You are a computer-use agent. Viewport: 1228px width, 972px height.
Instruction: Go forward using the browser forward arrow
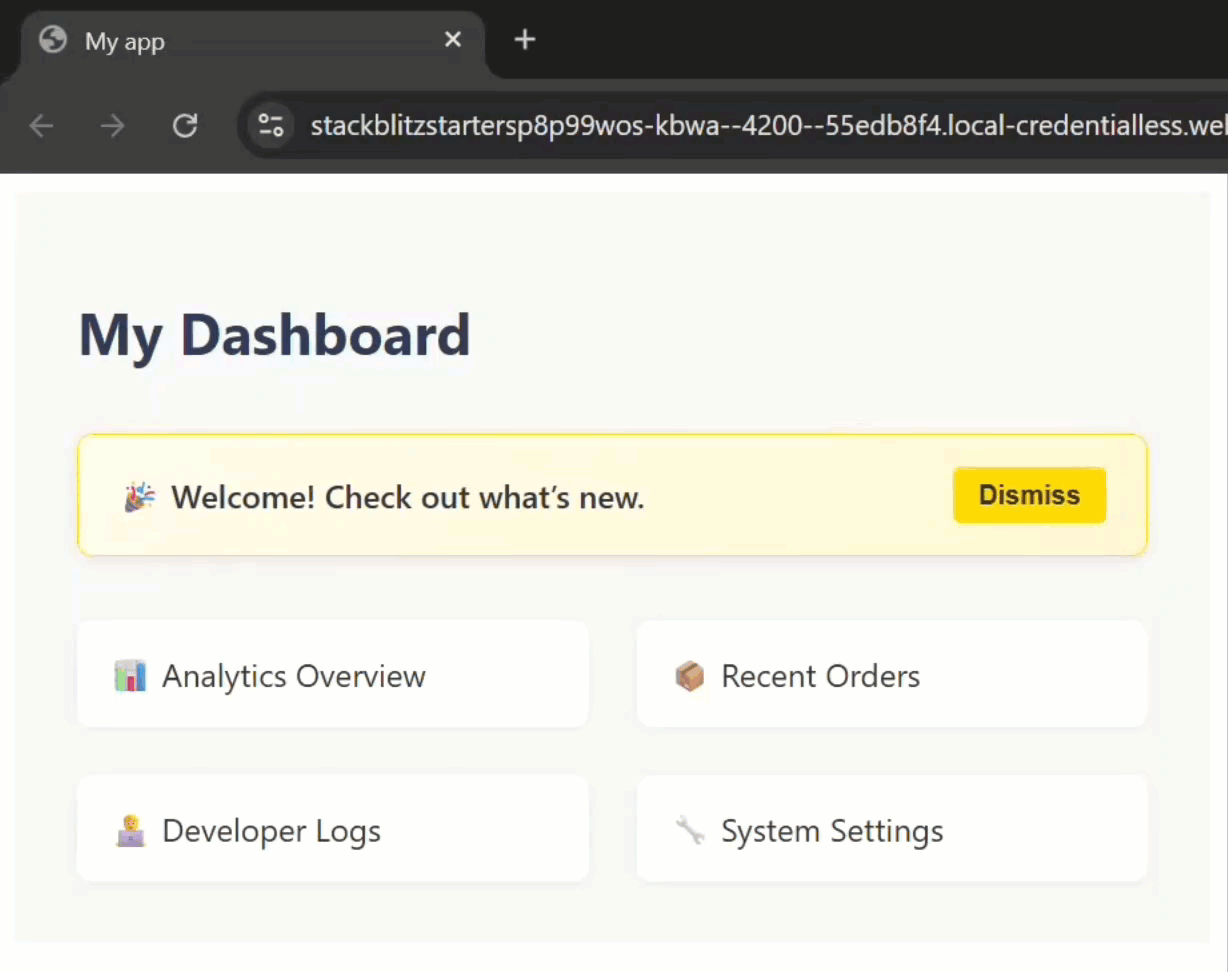(113, 126)
